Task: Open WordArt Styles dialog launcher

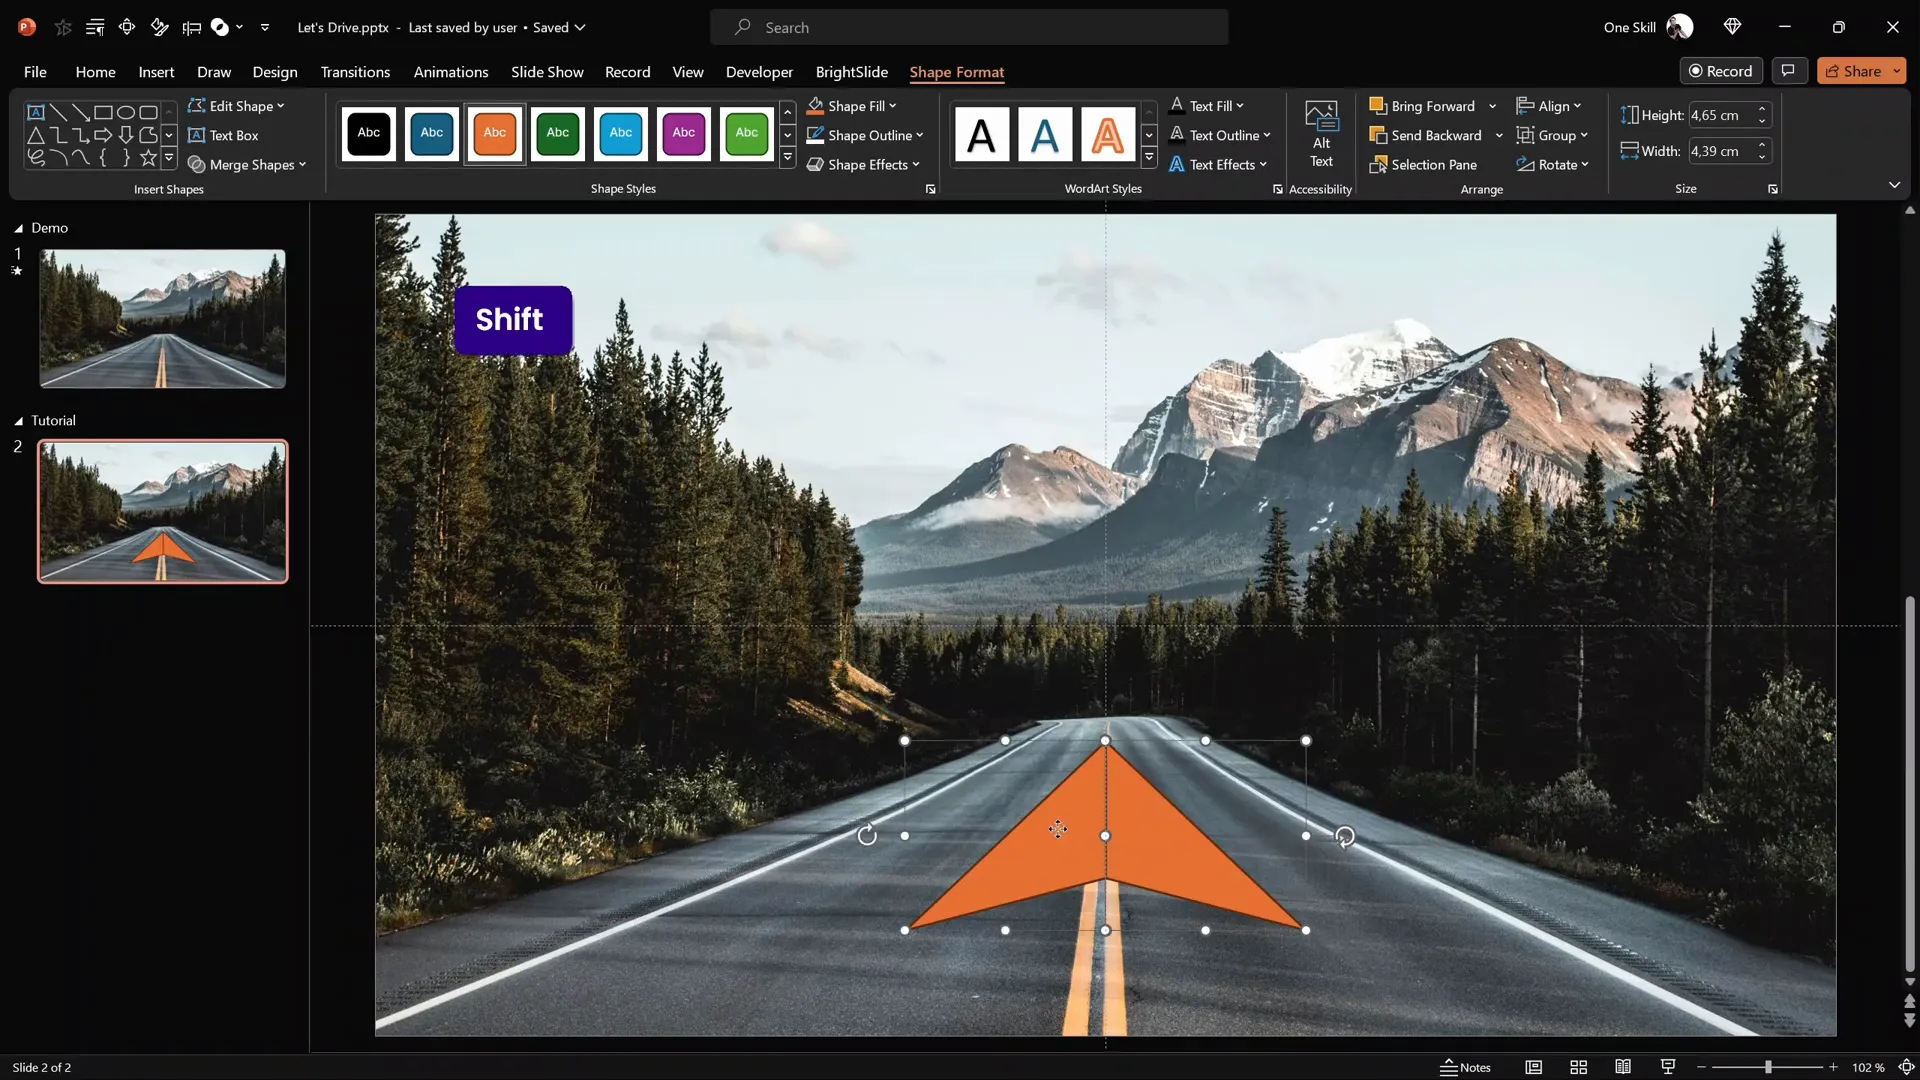Action: (1277, 189)
